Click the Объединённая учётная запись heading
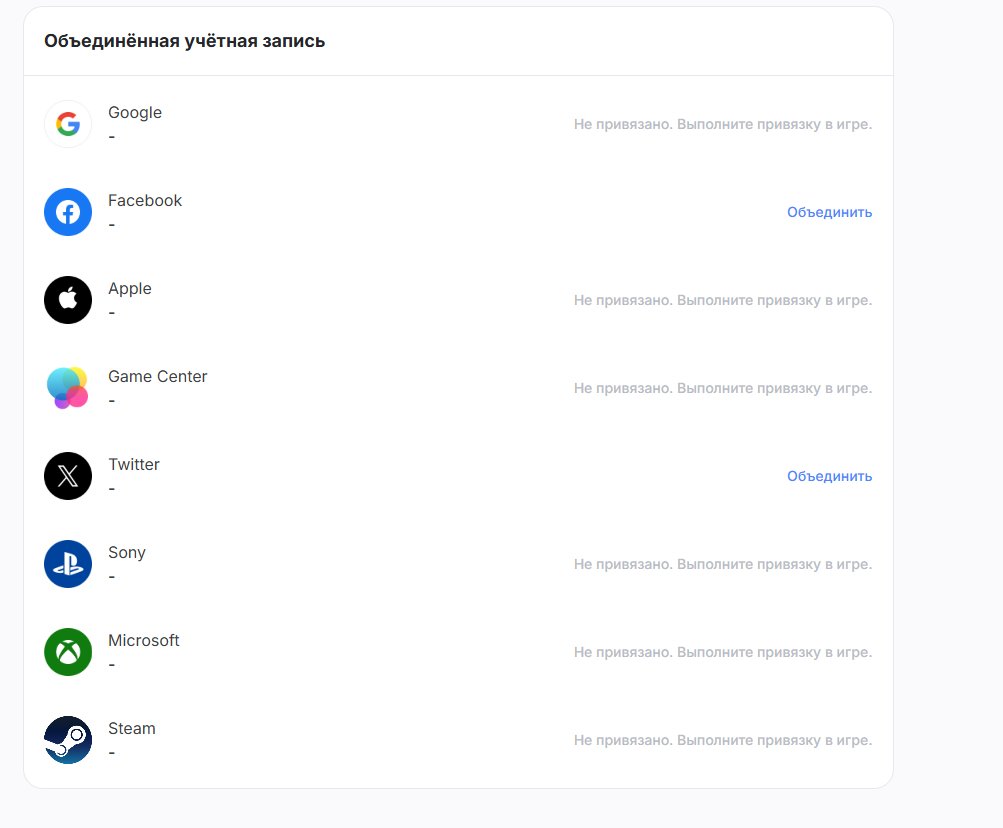The height and width of the screenshot is (828, 1003). coord(184,41)
